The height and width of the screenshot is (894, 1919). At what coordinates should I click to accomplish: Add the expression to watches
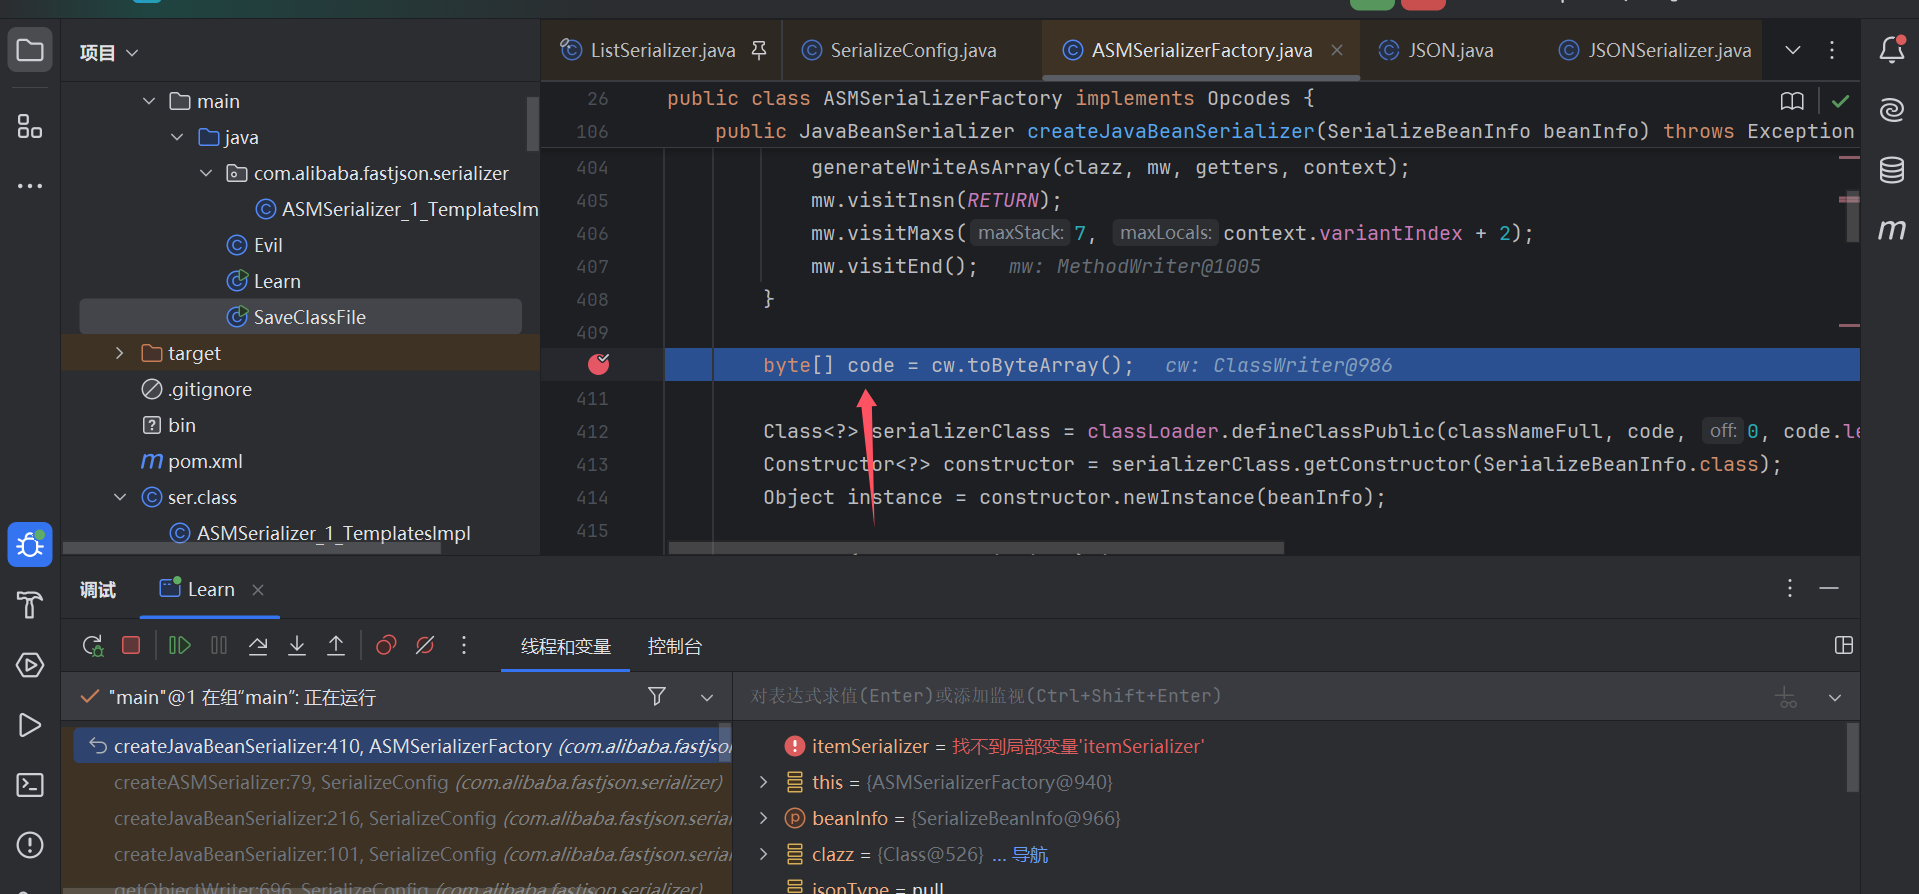[x=1786, y=697]
